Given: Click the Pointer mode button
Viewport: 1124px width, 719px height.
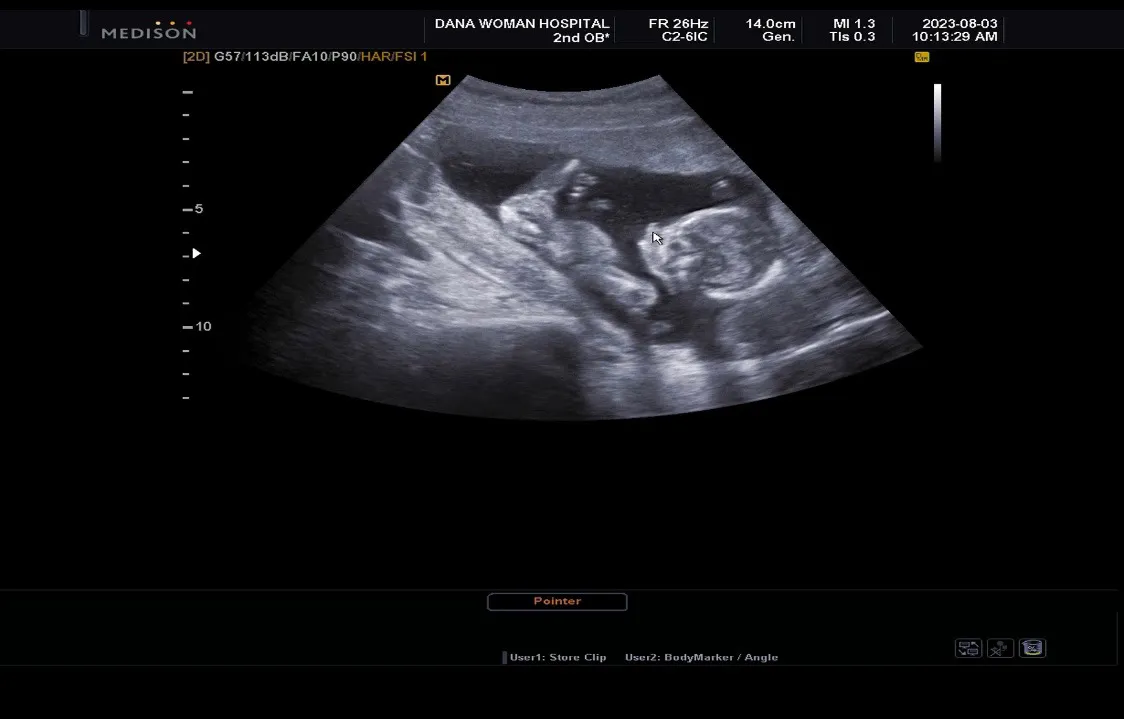Looking at the screenshot, I should tap(557, 601).
